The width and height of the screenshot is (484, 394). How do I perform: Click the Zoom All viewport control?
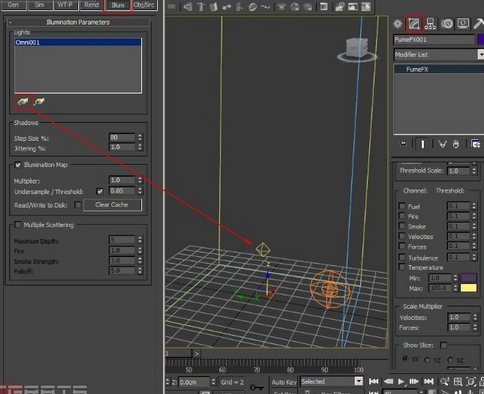click(458, 381)
